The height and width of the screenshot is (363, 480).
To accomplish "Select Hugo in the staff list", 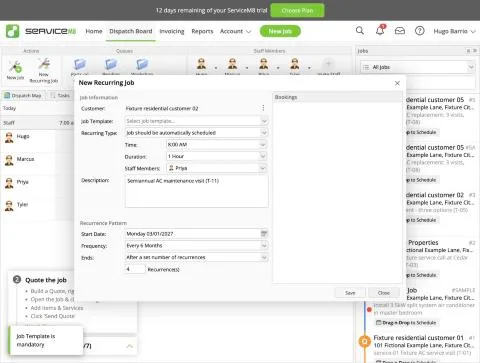I will 27,136.
